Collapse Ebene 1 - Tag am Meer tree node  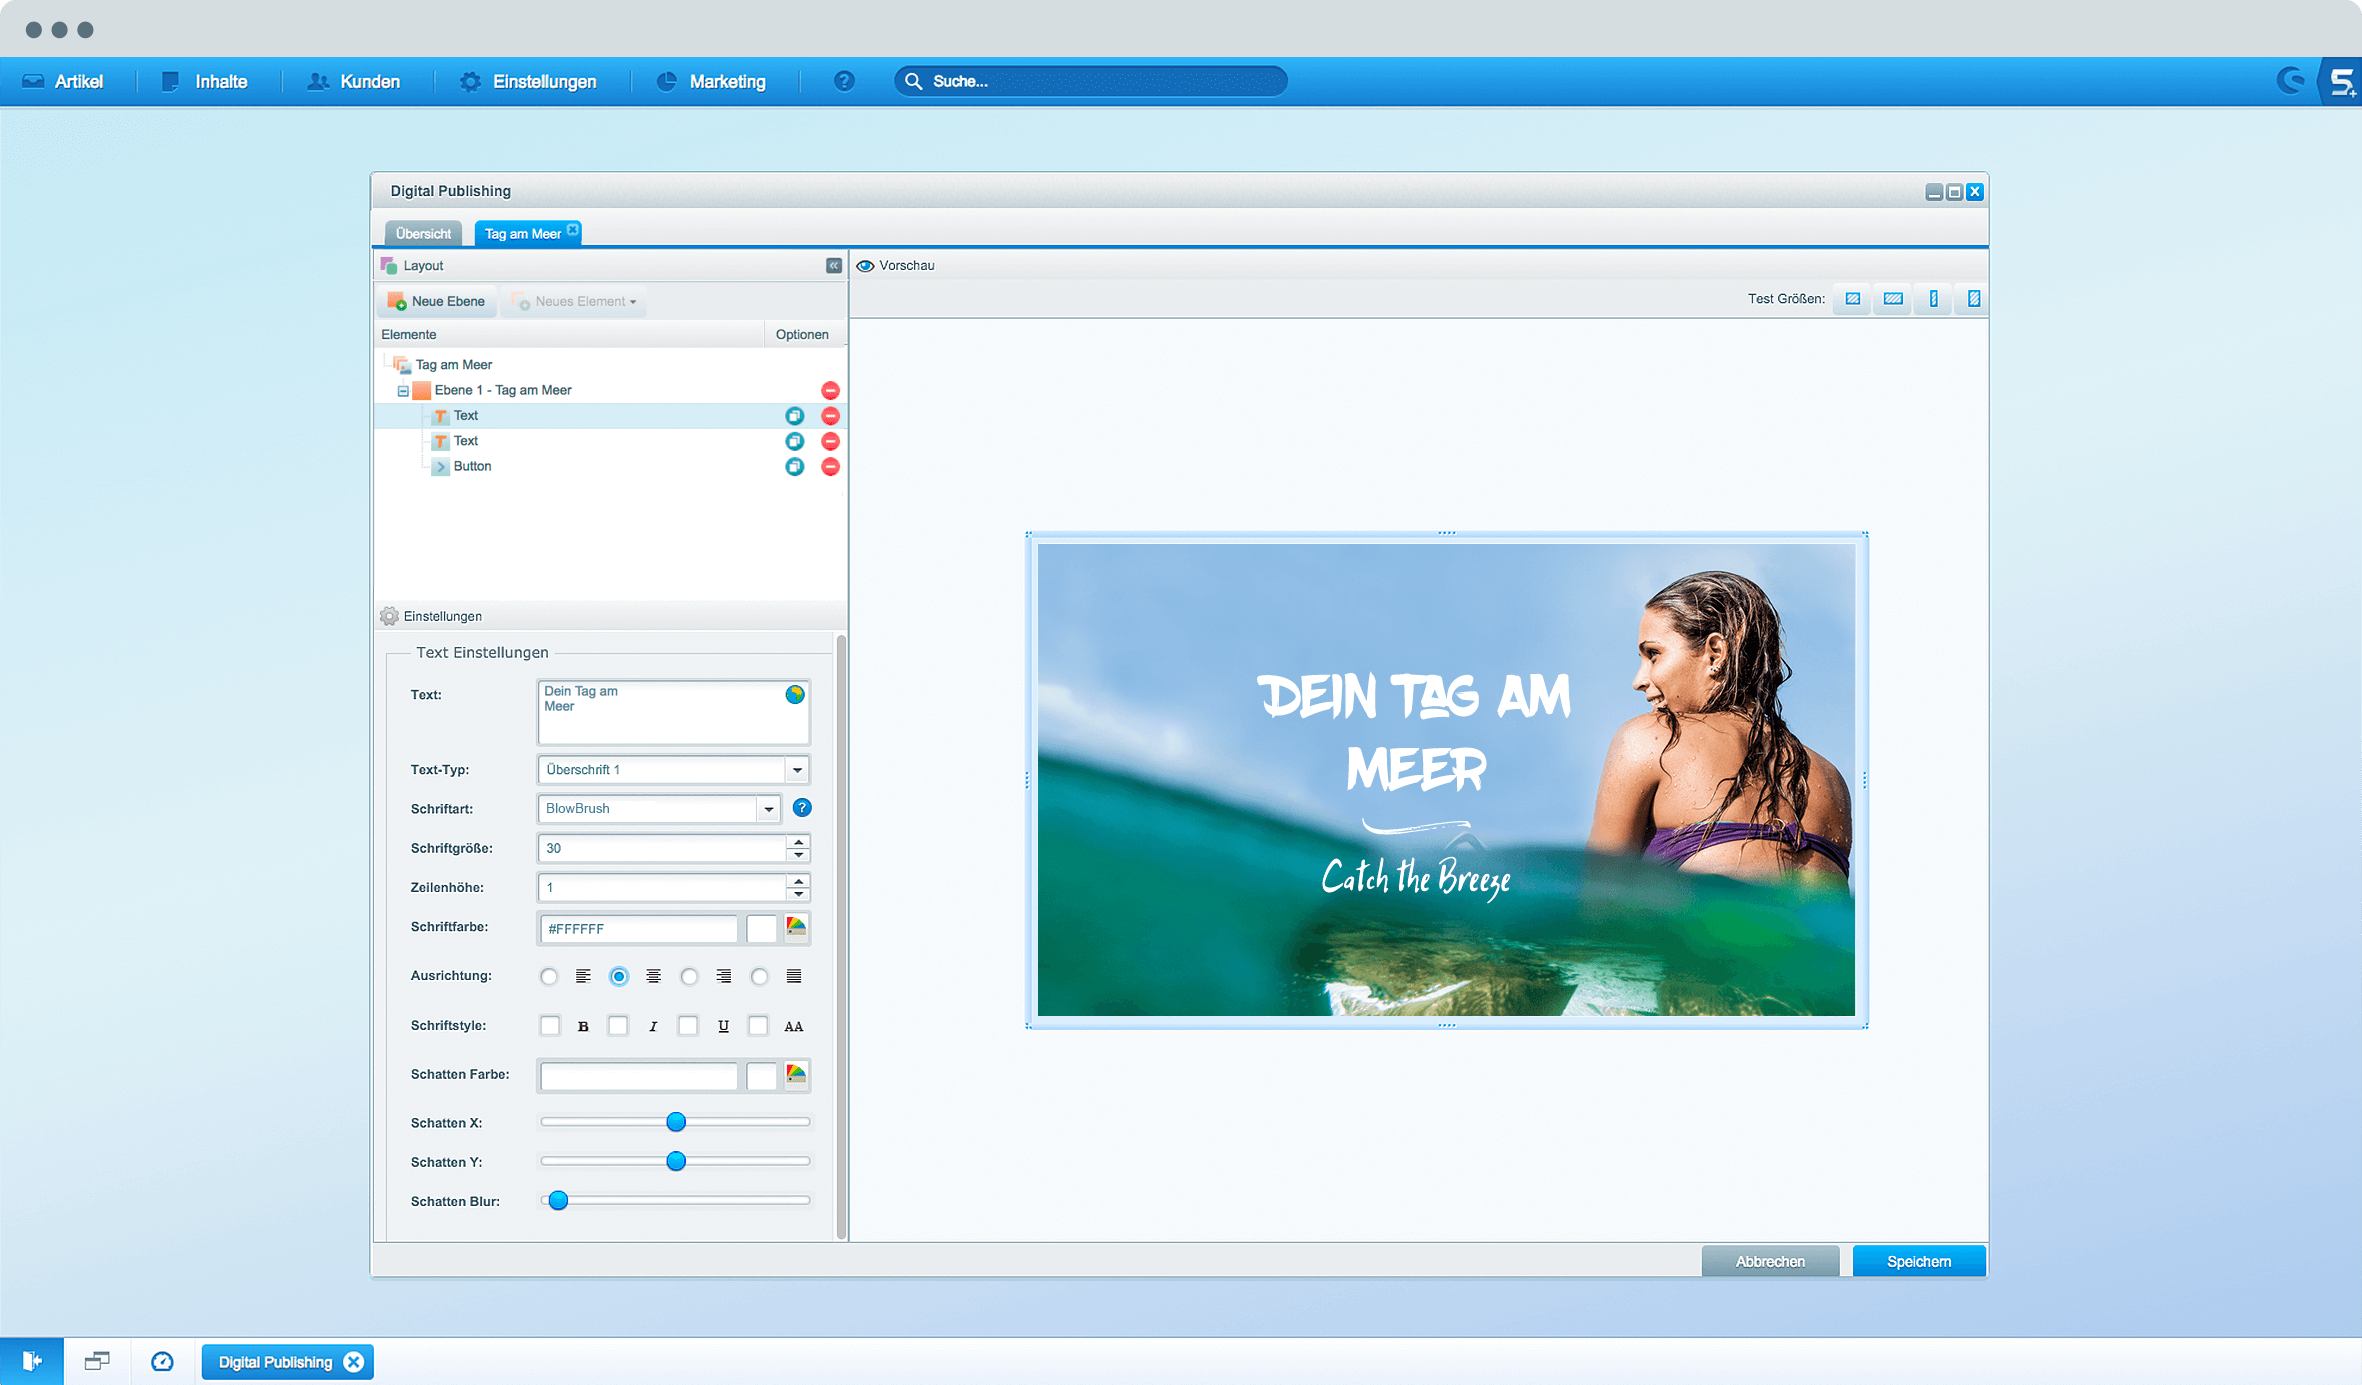[403, 391]
